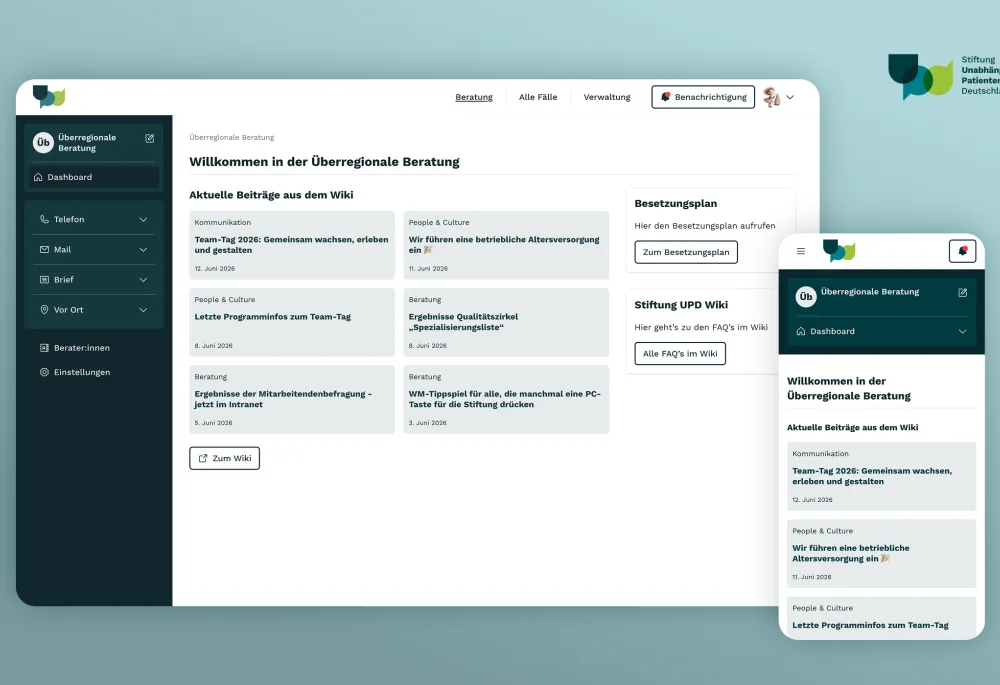
Task: Open mobile view Team-Tag 2026 article card
Action: coord(881,476)
